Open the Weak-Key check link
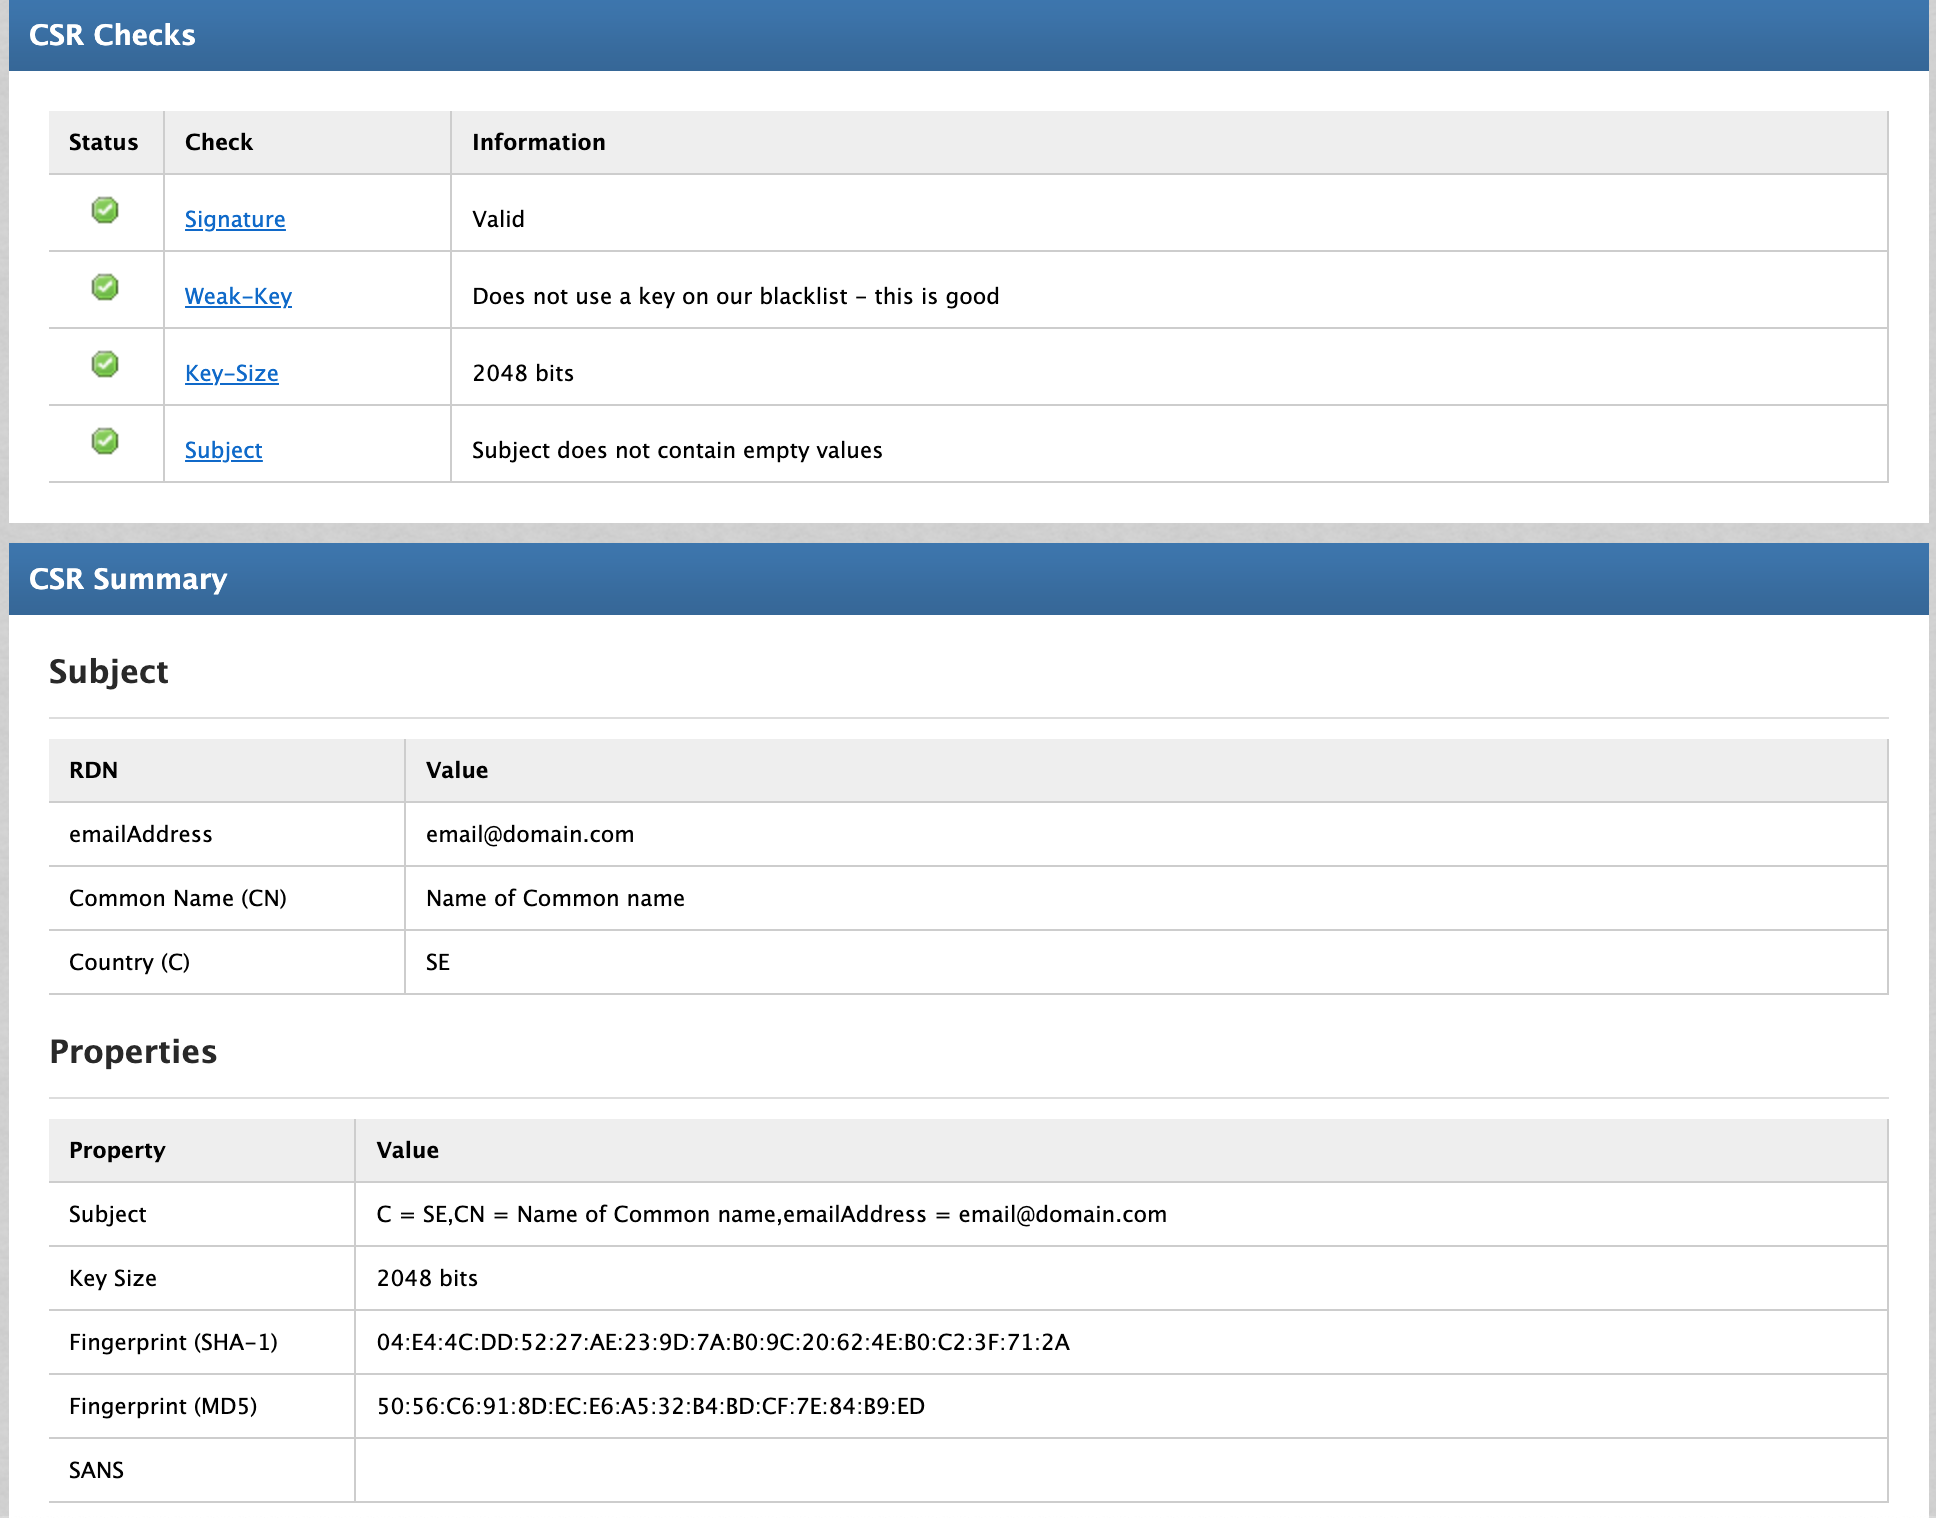 click(238, 296)
